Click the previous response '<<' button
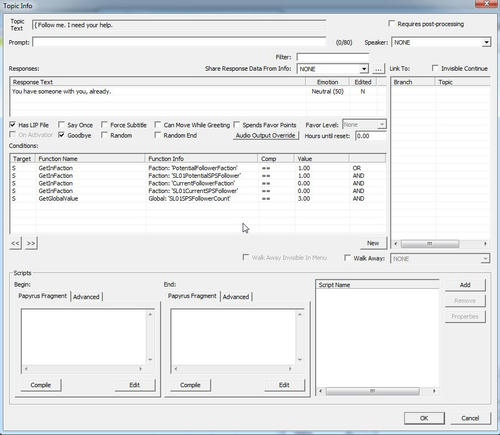500x435 pixels. tap(15, 243)
